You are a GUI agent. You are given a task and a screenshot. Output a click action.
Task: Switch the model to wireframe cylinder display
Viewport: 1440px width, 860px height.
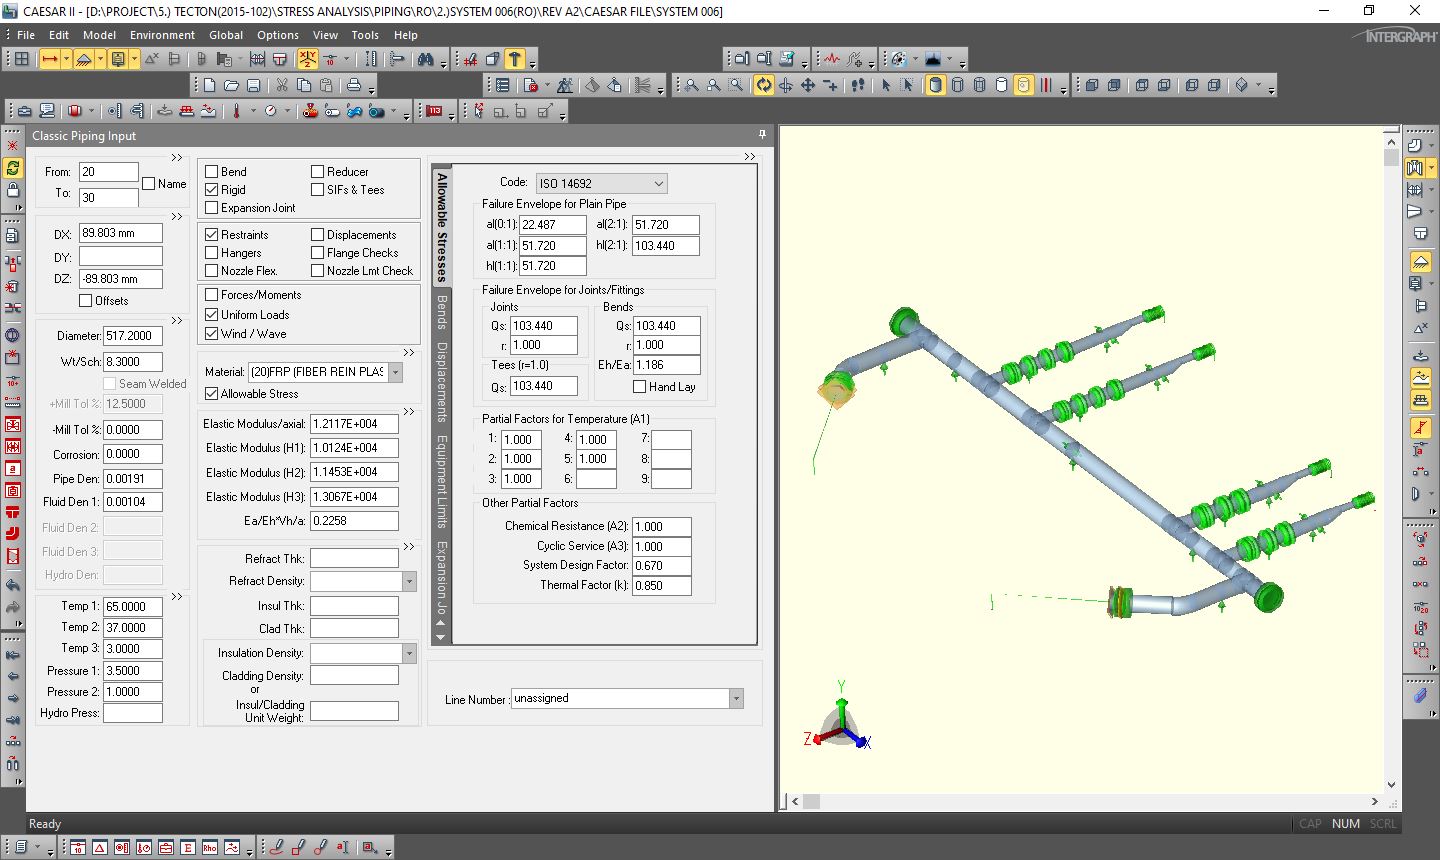point(958,86)
